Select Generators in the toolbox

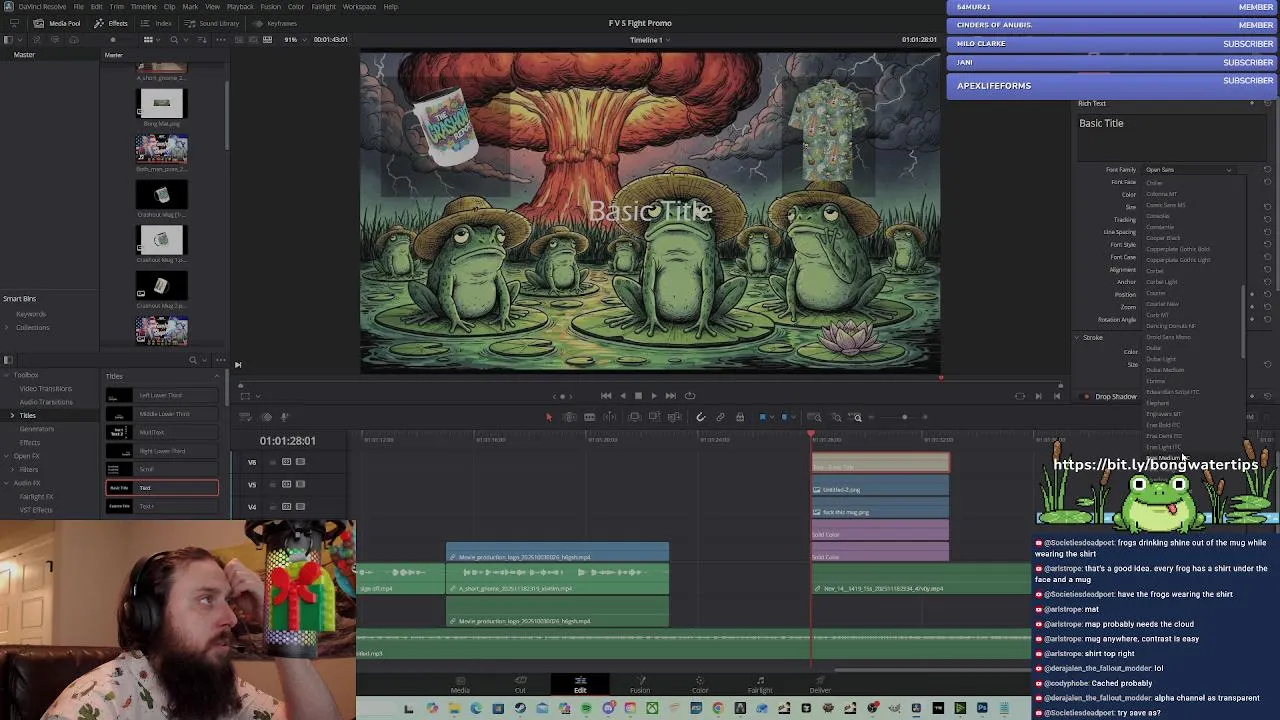[x=37, y=429]
